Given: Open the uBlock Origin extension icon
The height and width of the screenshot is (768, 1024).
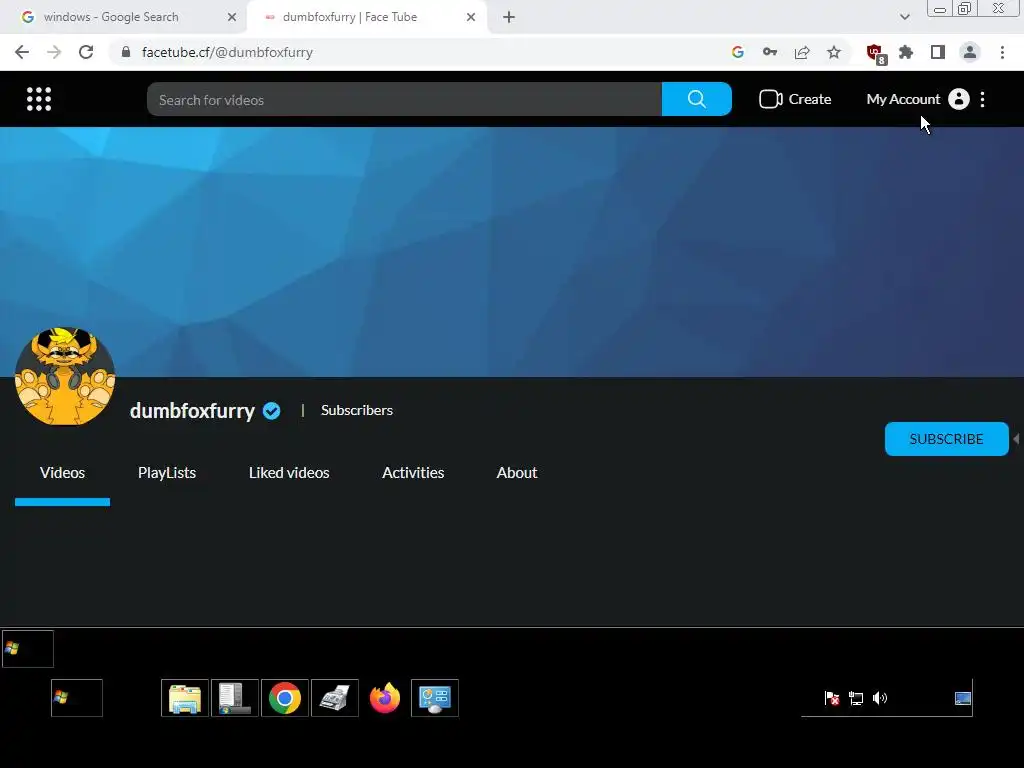Looking at the screenshot, I should (x=875, y=53).
